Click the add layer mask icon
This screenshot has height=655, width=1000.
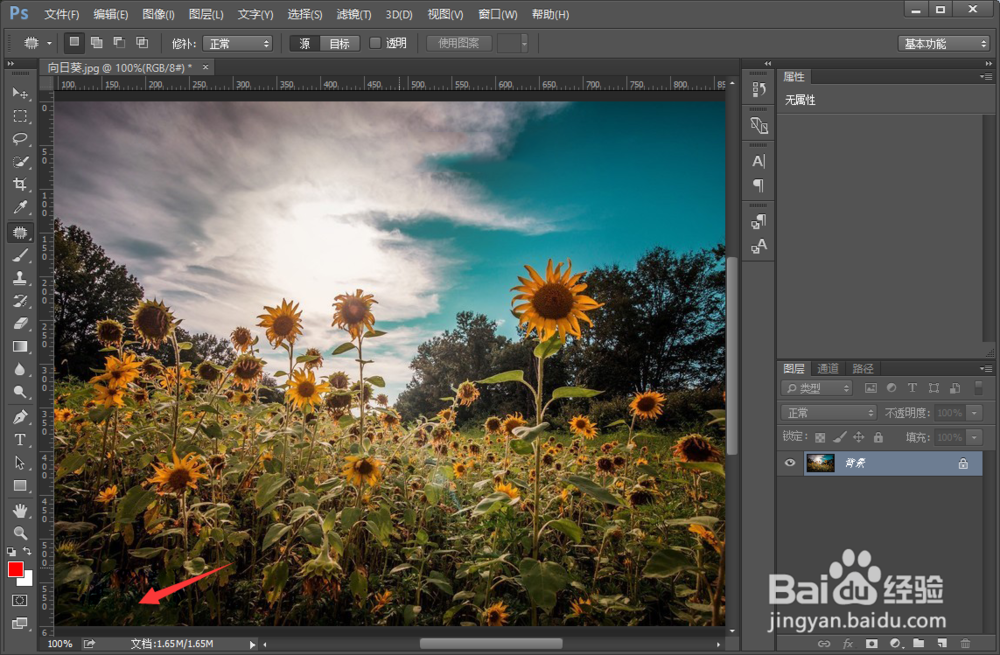point(871,644)
